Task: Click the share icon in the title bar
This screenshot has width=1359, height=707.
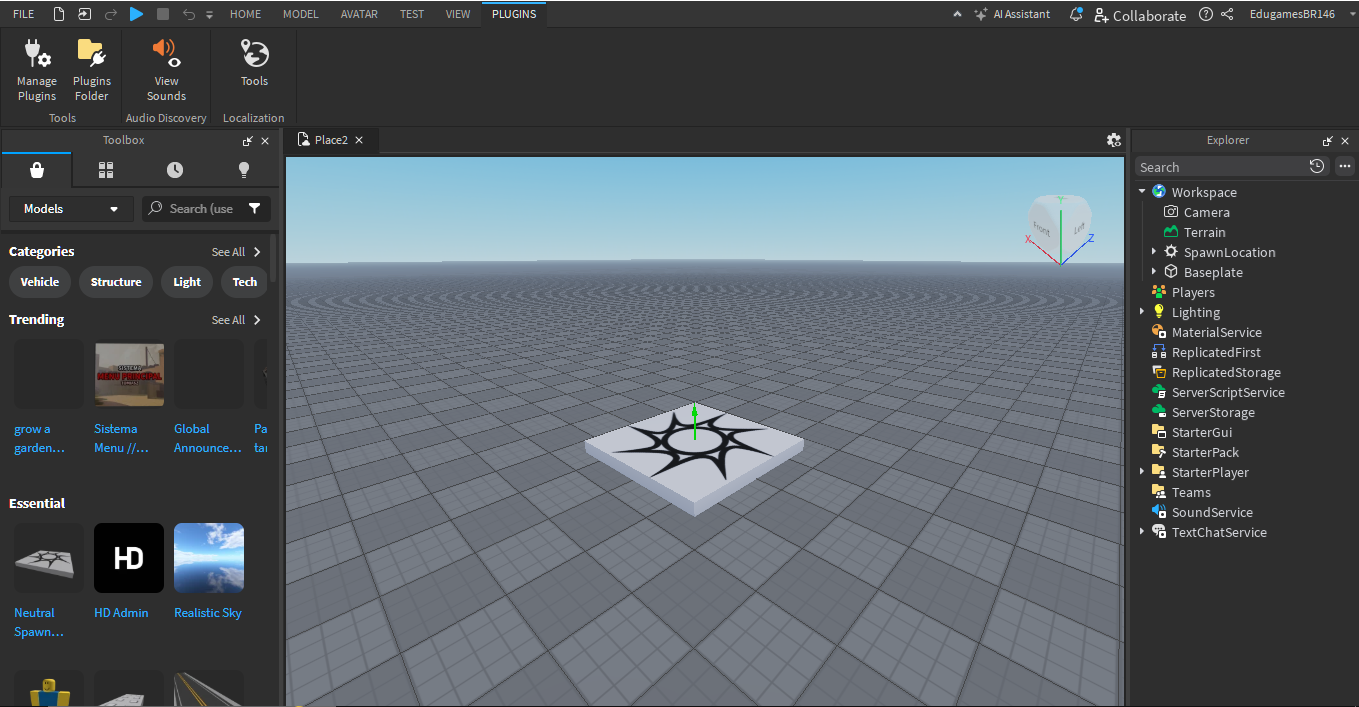Action: point(1228,14)
